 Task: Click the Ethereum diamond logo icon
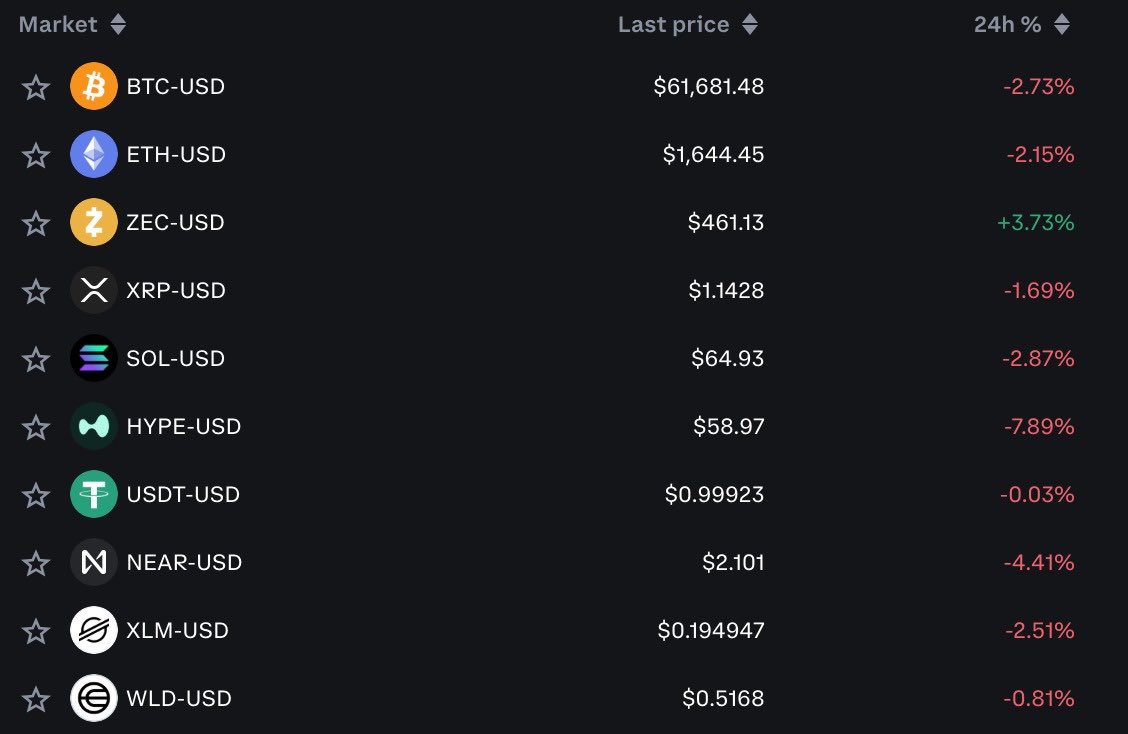(94, 154)
